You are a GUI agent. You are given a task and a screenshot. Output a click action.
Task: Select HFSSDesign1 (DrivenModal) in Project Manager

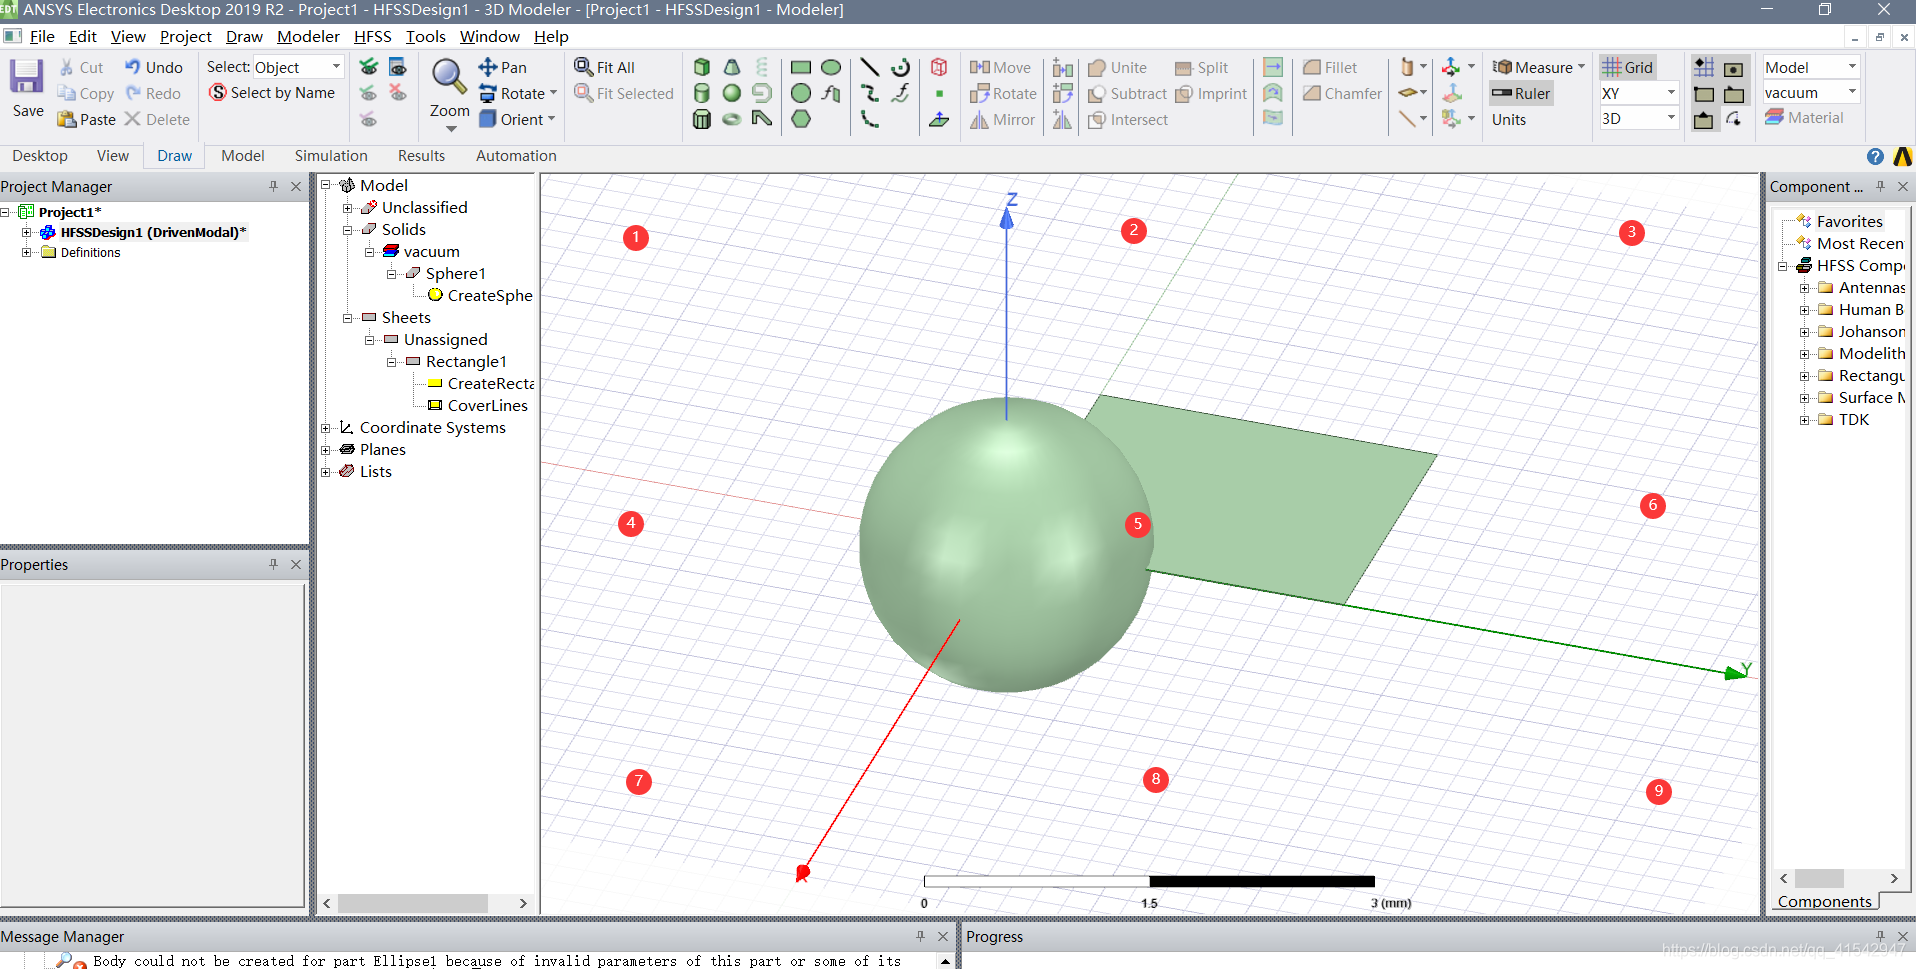pyautogui.click(x=152, y=232)
